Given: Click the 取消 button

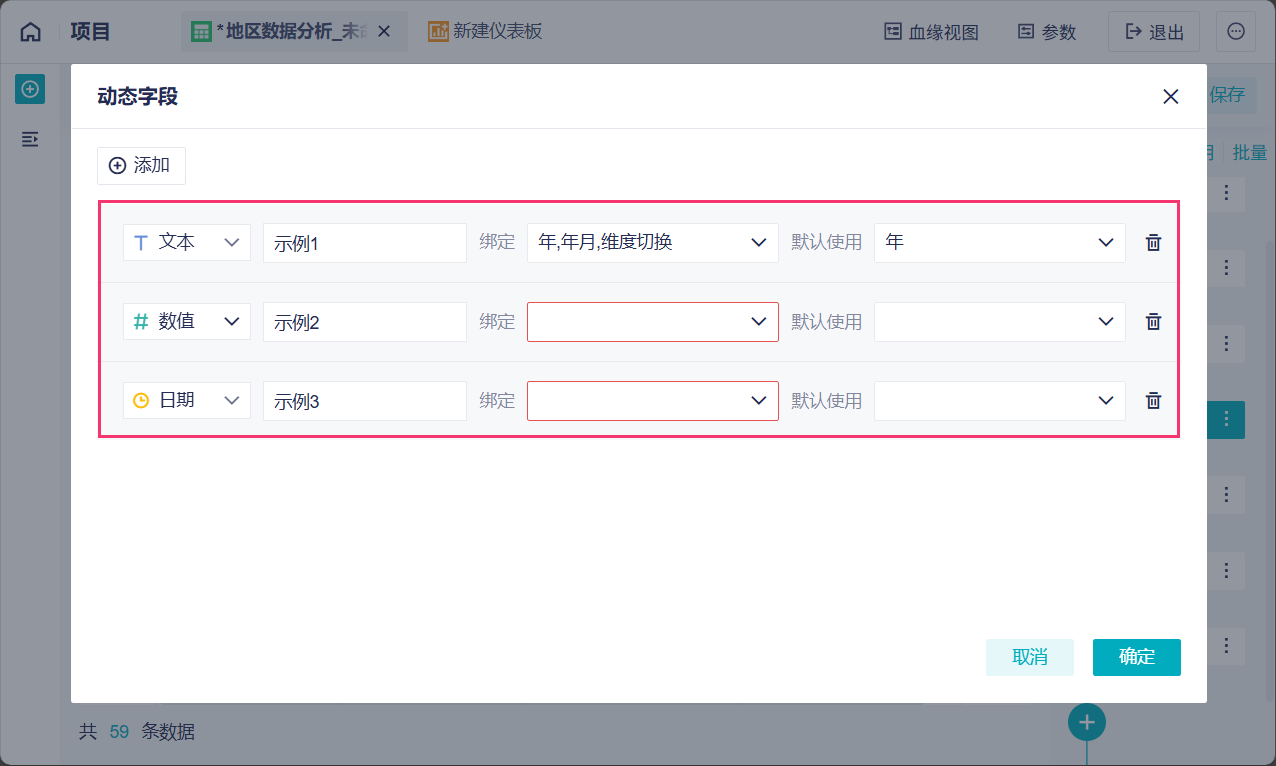Looking at the screenshot, I should (1030, 657).
